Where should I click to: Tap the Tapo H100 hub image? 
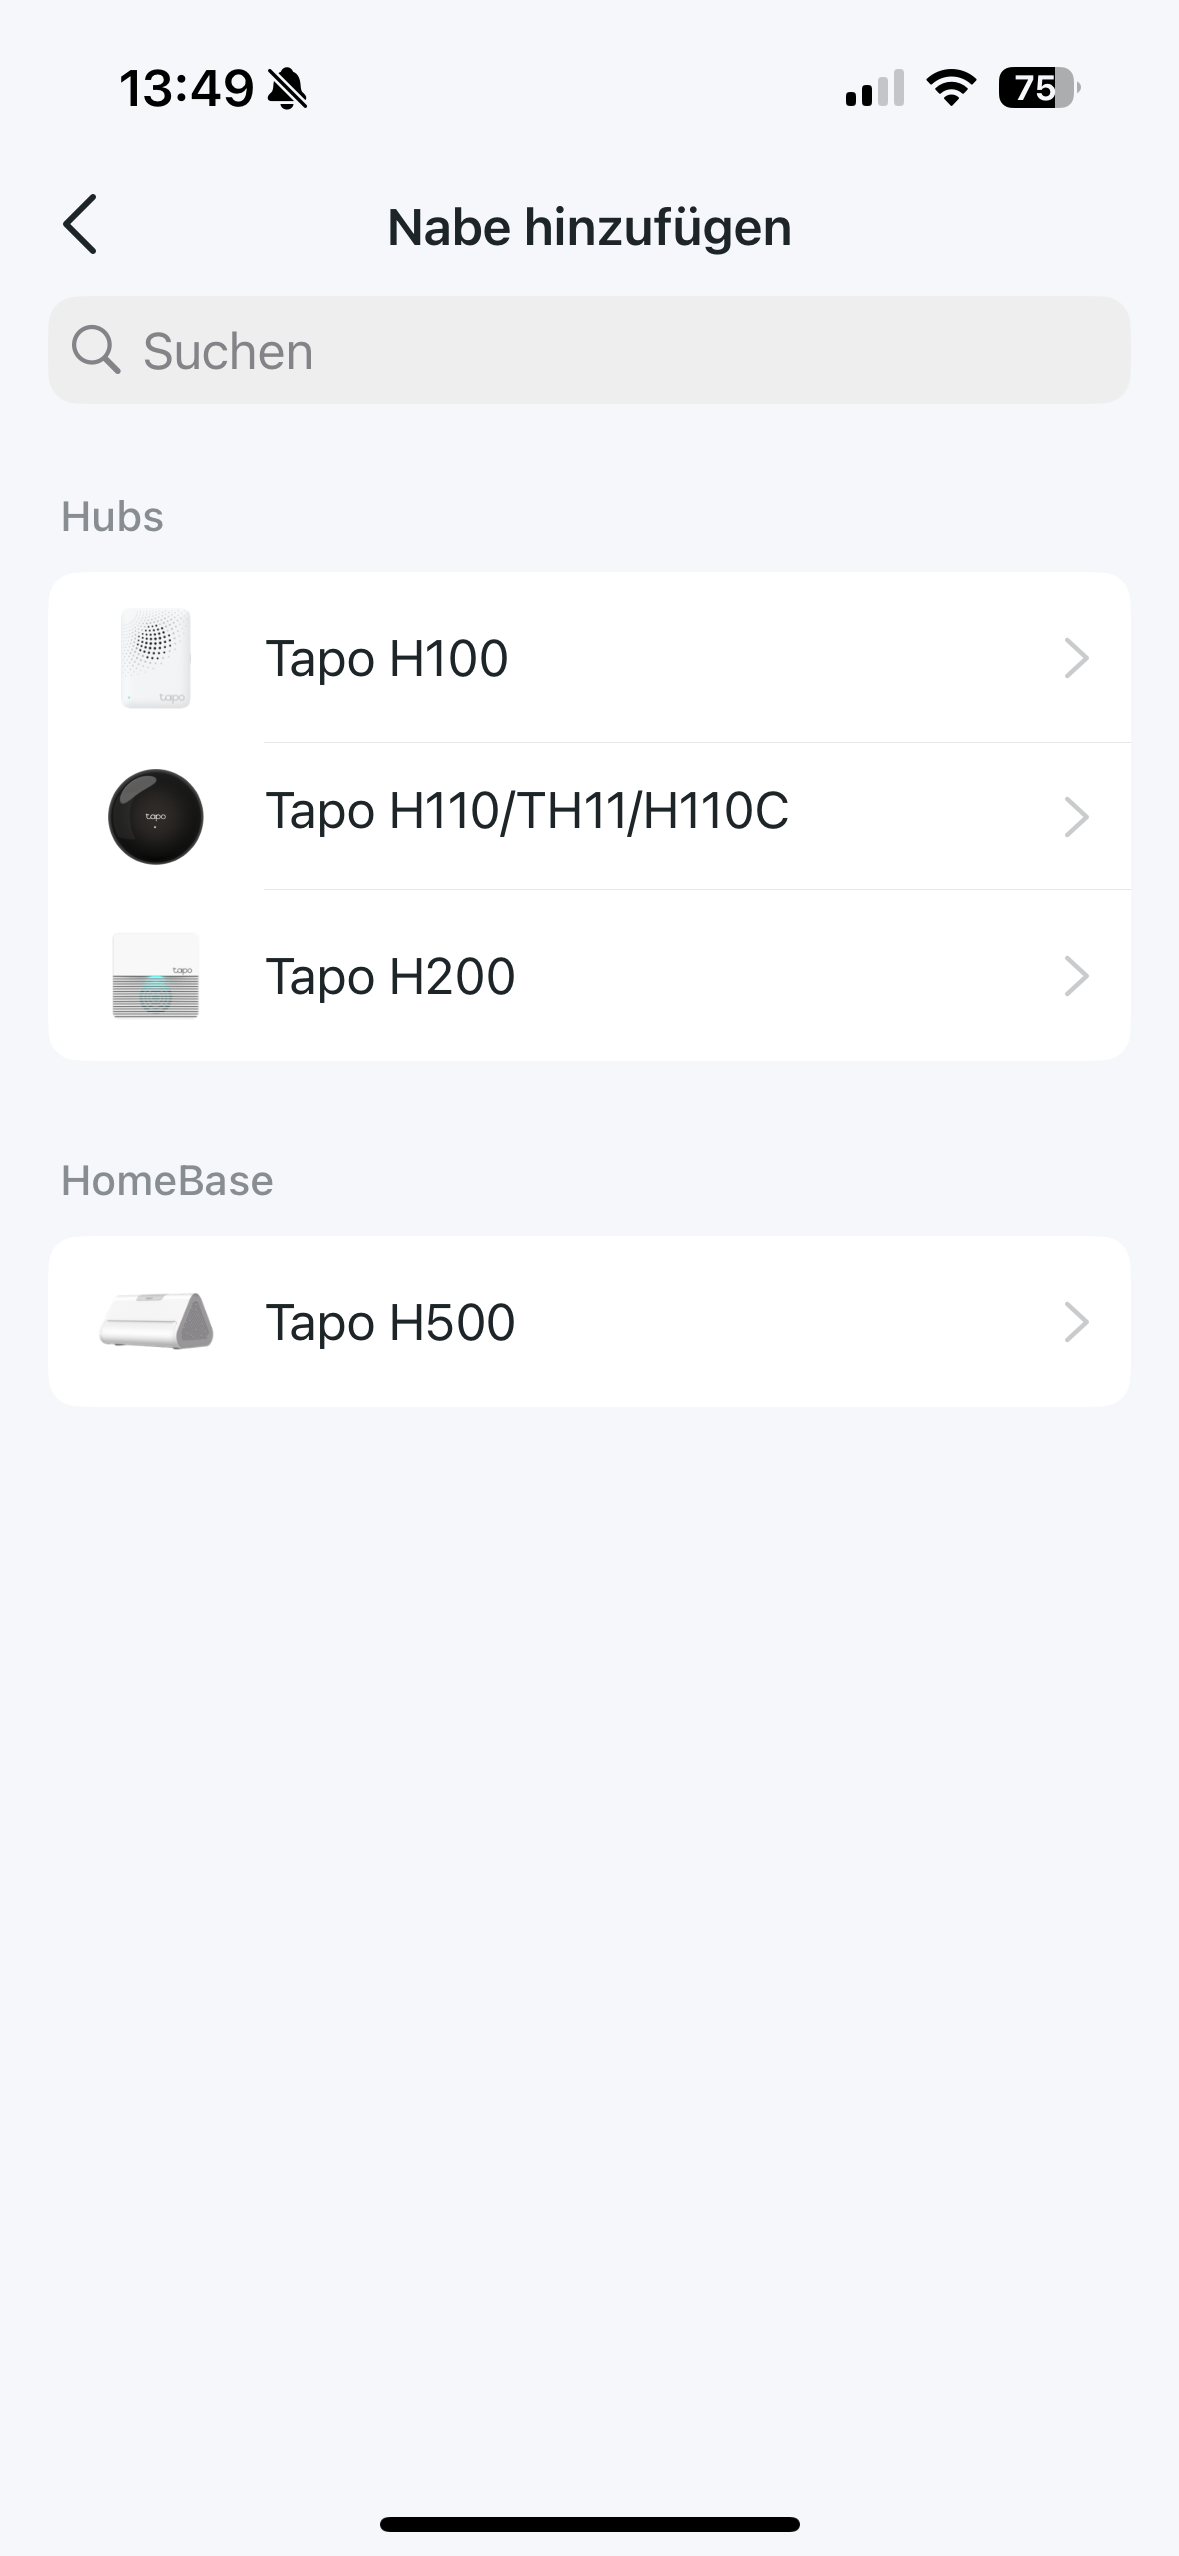(x=155, y=658)
